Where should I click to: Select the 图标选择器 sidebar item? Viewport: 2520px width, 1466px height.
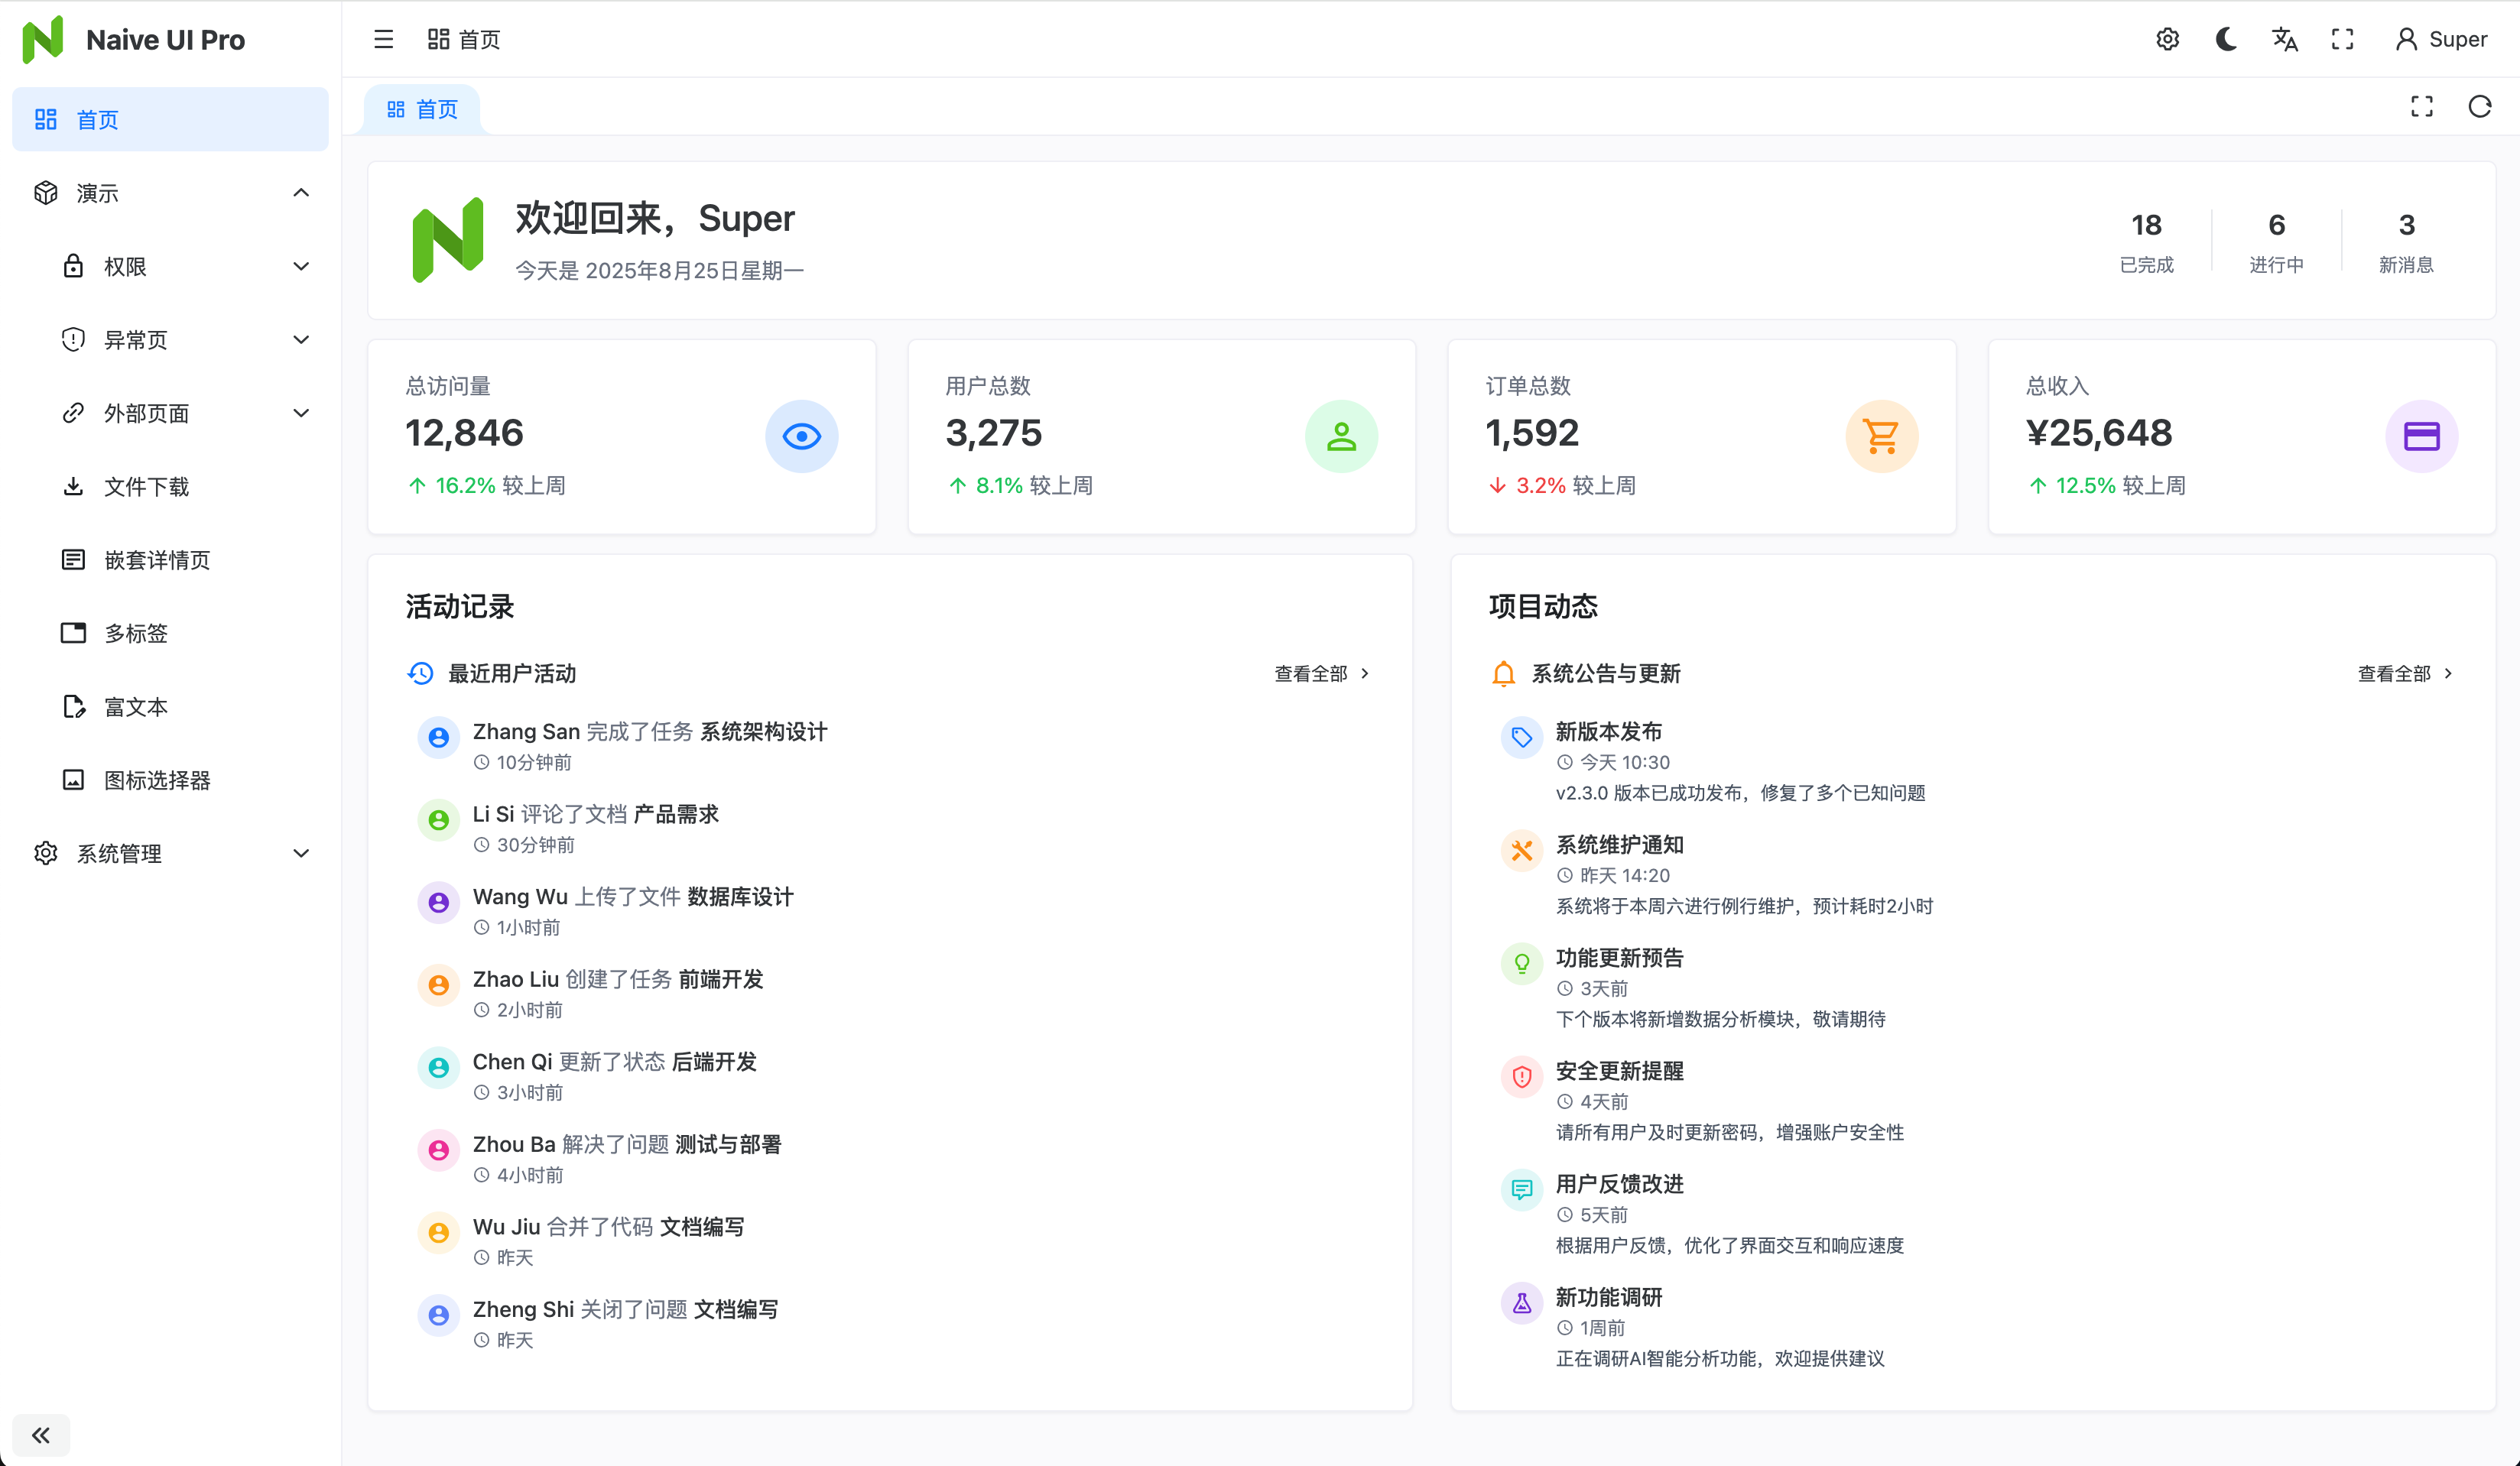pyautogui.click(x=162, y=779)
